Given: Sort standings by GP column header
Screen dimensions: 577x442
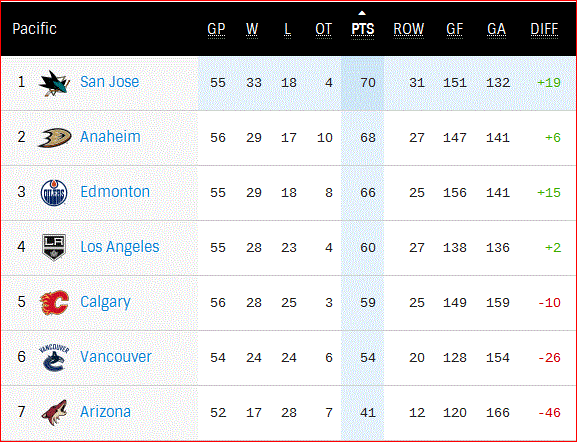Looking at the screenshot, I should click(216, 29).
